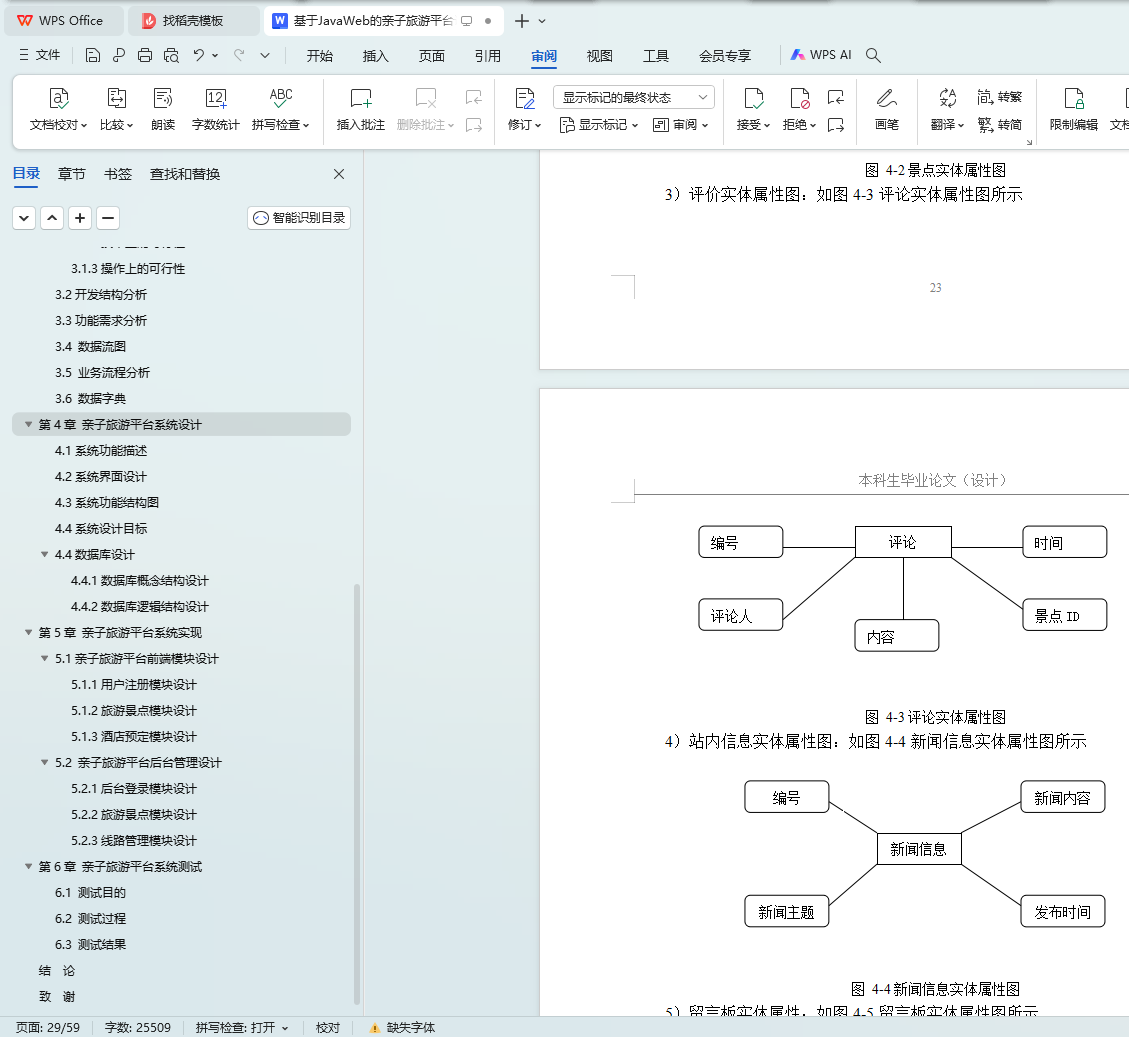Image resolution: width=1129 pixels, height=1037 pixels.
Task: Collapse 4.4 数据库设计 tree node
Action: (x=45, y=555)
